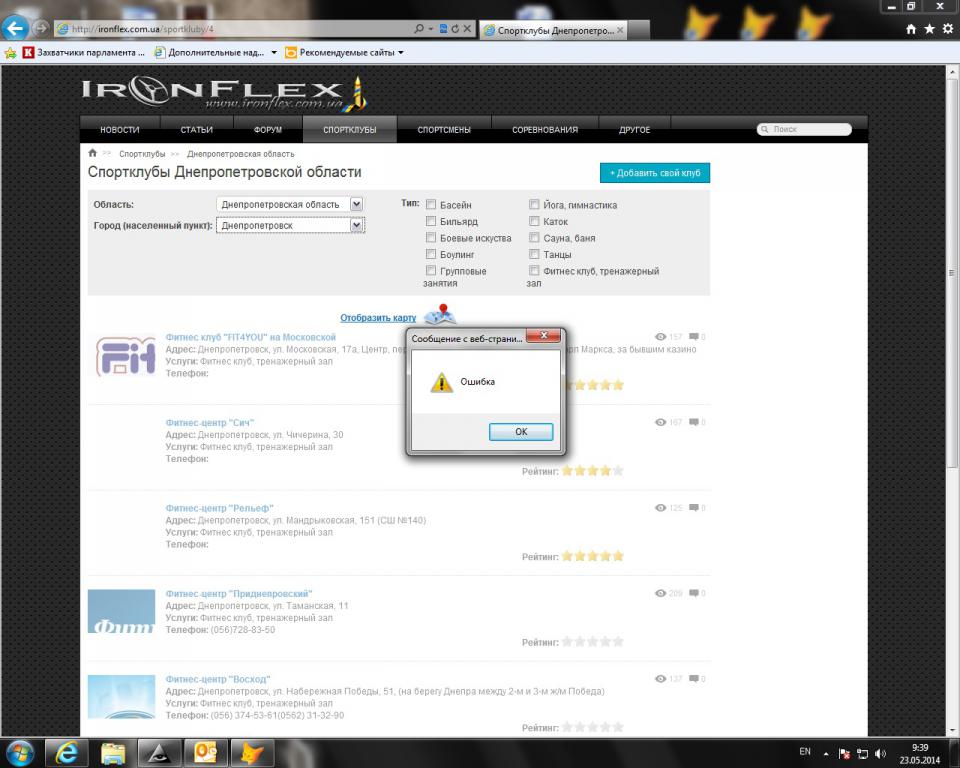Click the IE Home icon
Image resolution: width=960 pixels, height=768 pixels.
pos(910,30)
